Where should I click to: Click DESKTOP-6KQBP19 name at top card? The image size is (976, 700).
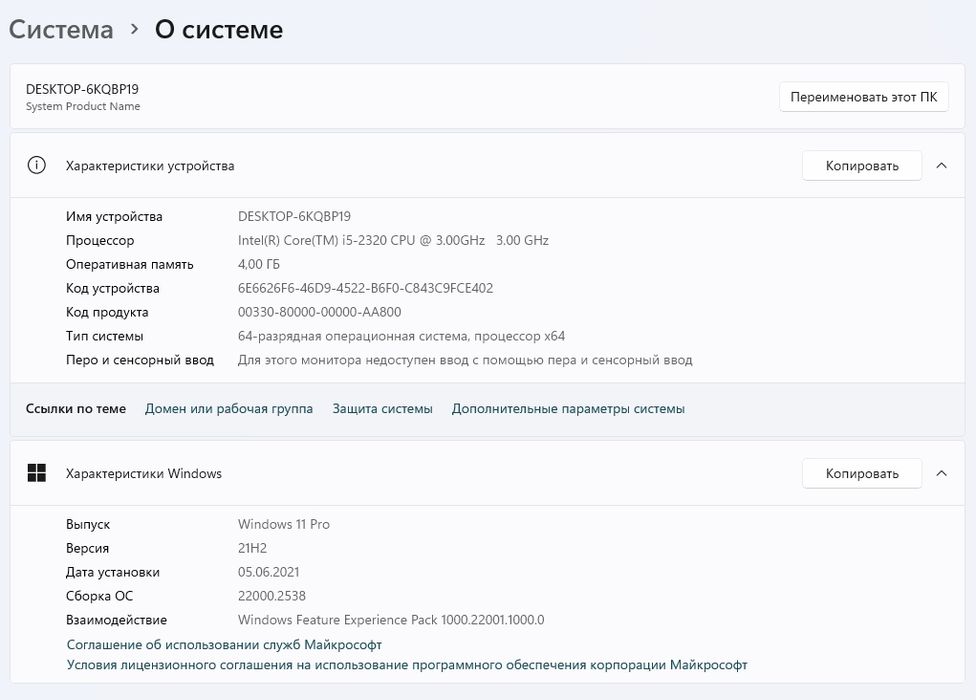pyautogui.click(x=82, y=89)
